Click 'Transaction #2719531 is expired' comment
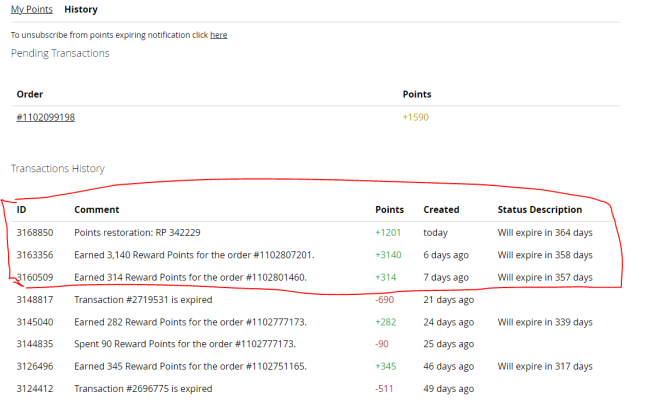The width and height of the screenshot is (653, 400). (x=143, y=300)
